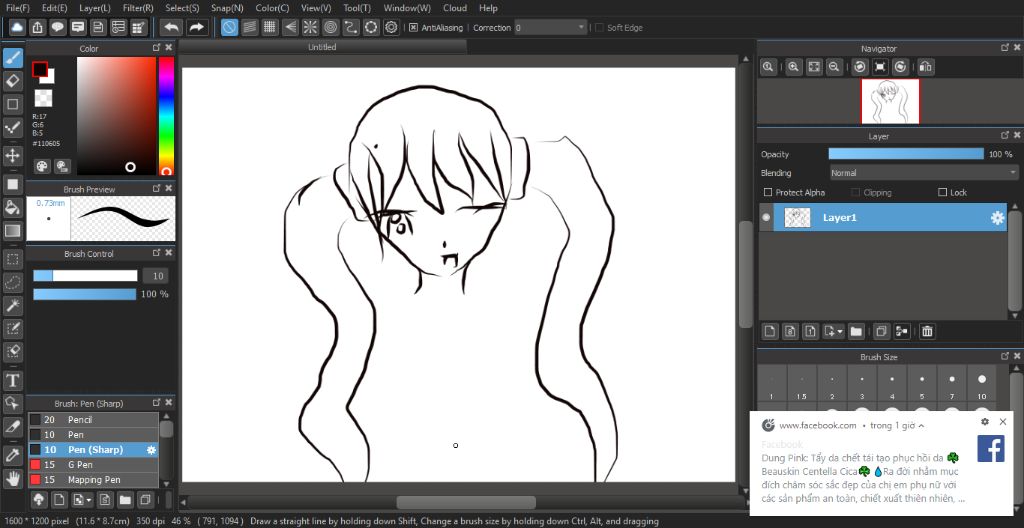The width and height of the screenshot is (1024, 528).
Task: Open the Layer menu
Action: [x=95, y=8]
